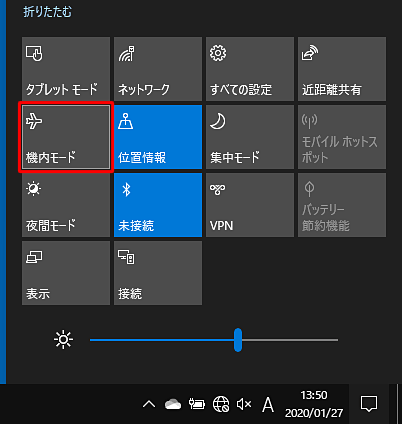Click the モバイル ホットスポット tile
The width and height of the screenshot is (402, 424).
[x=342, y=137]
